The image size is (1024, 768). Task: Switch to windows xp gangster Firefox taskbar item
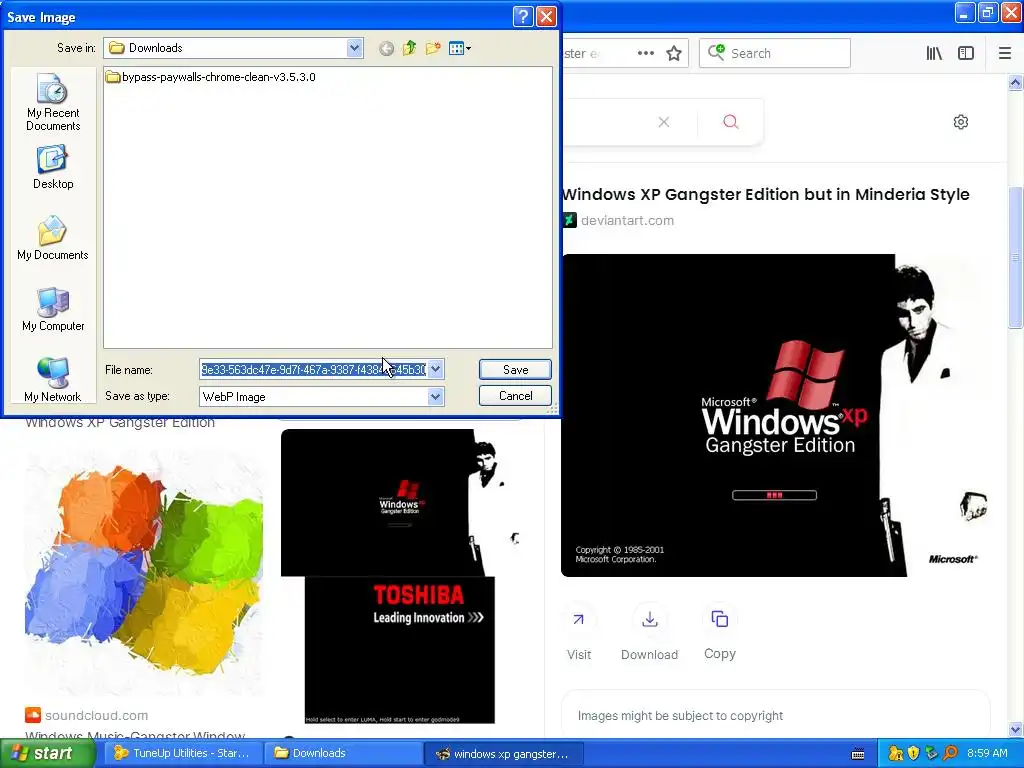point(503,754)
